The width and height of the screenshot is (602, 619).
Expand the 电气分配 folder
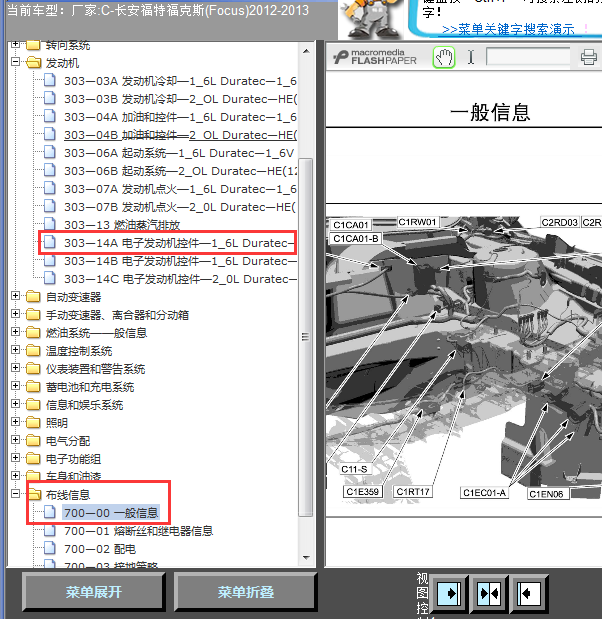click(15, 440)
